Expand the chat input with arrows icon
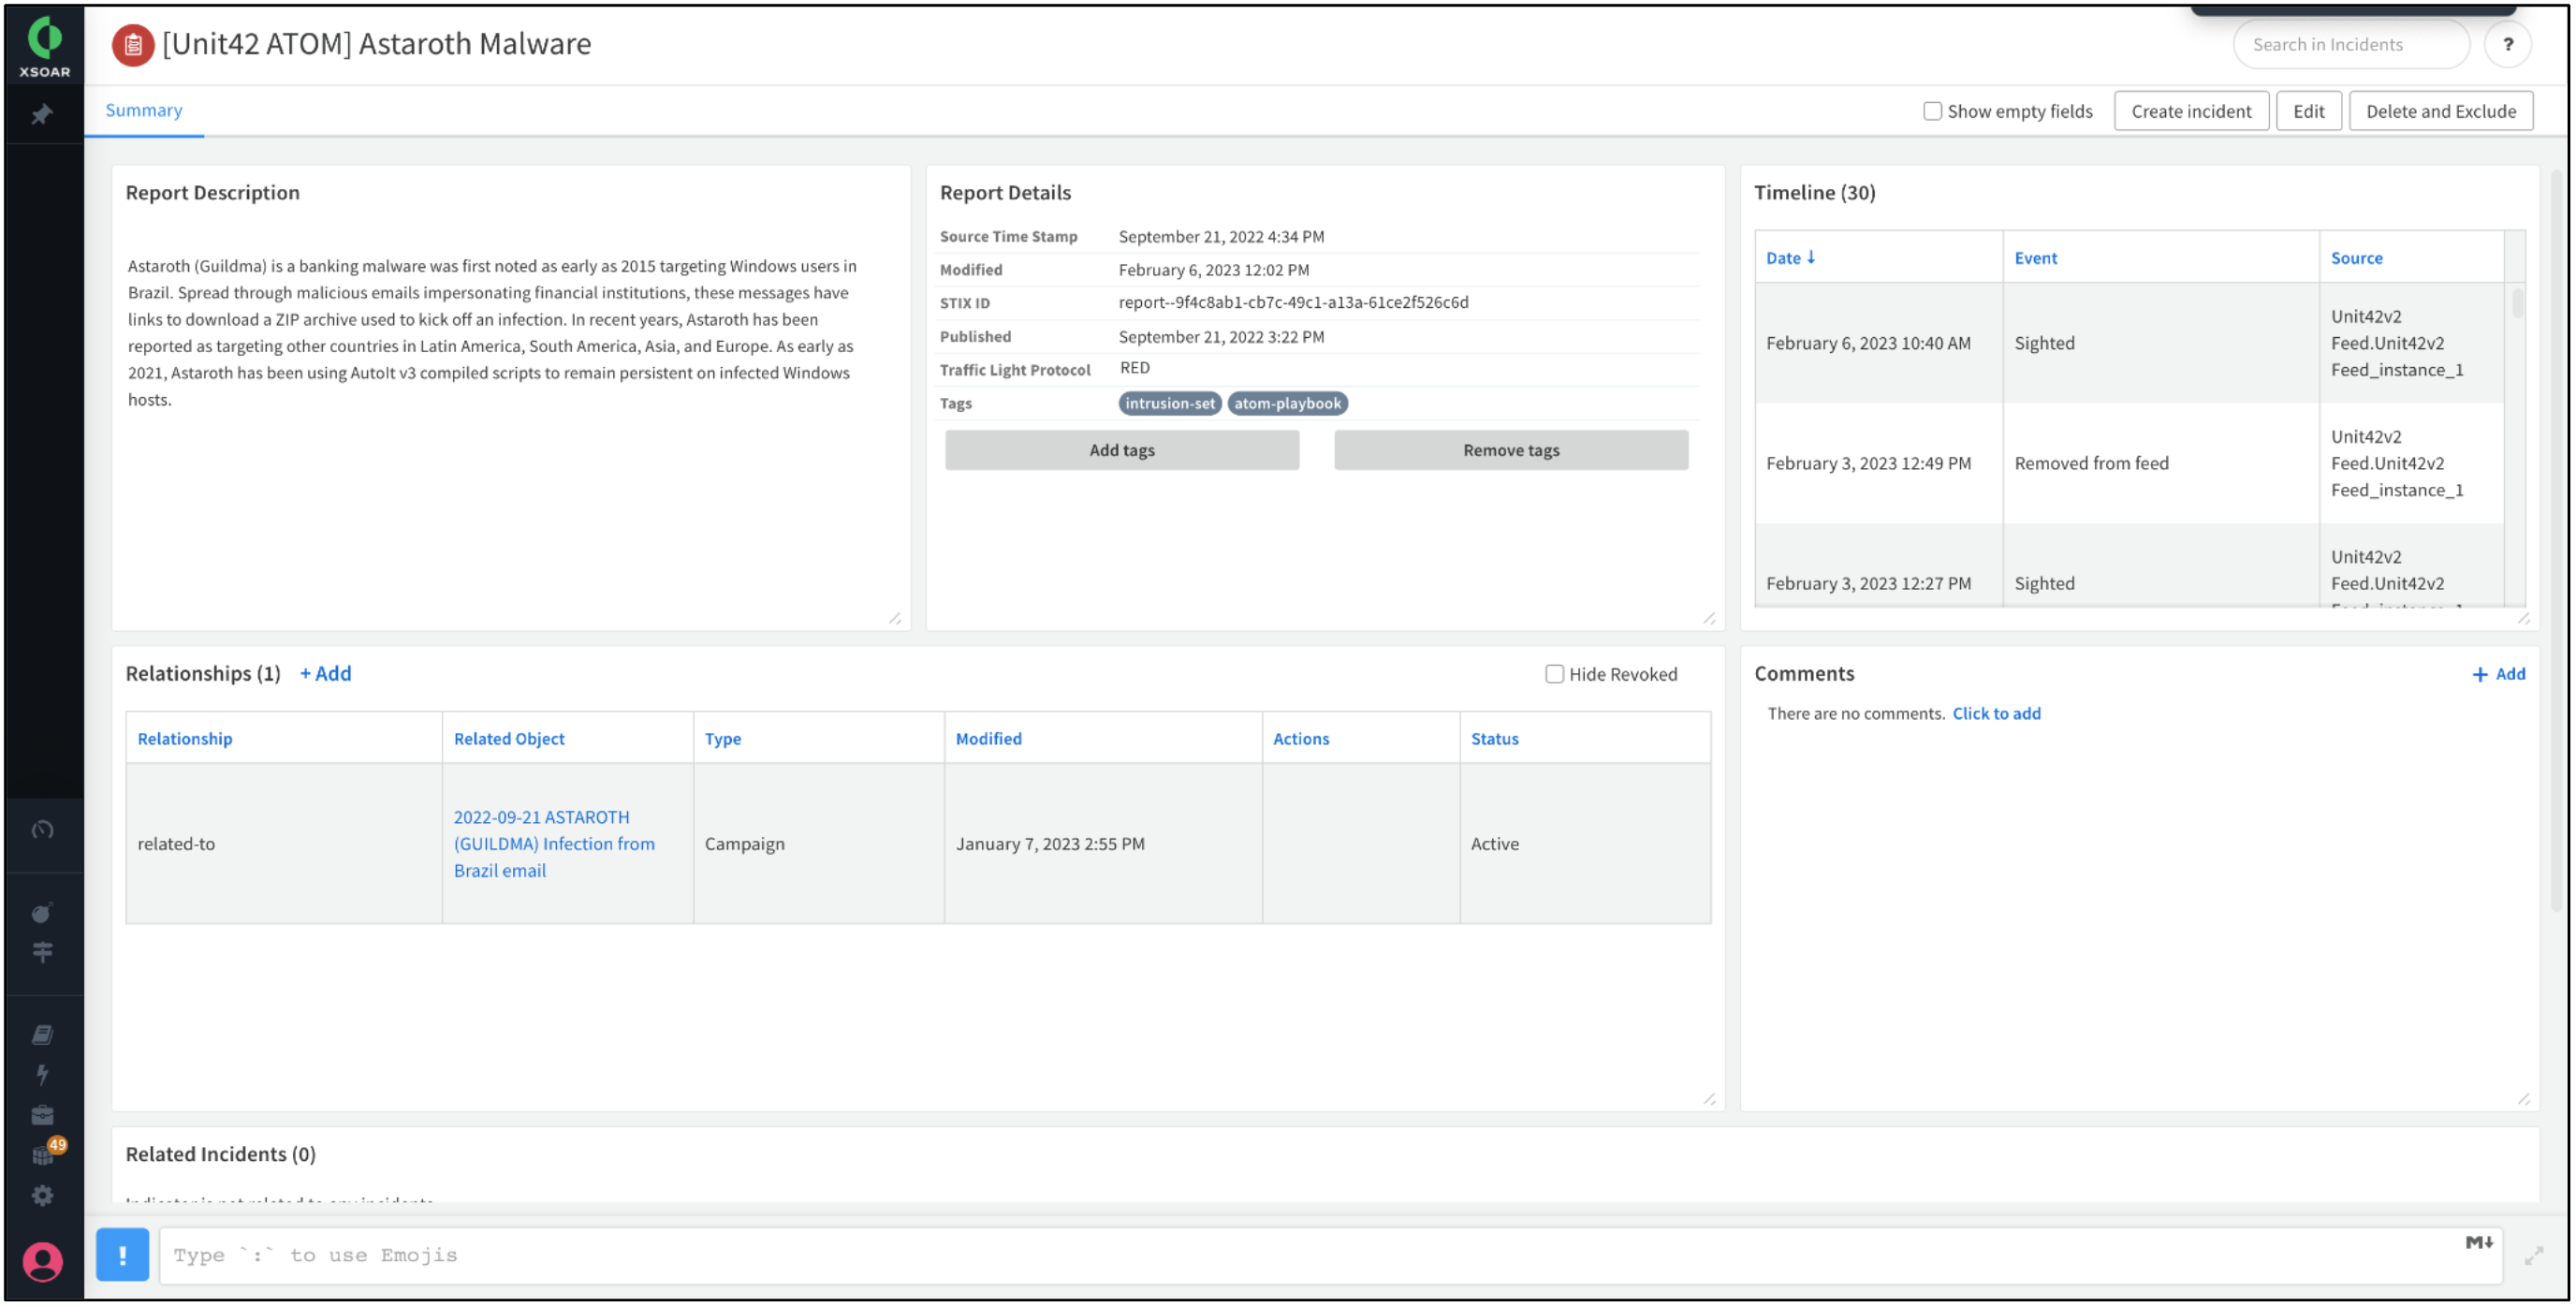This screenshot has width=2576, height=1307. pyautogui.click(x=2533, y=1256)
